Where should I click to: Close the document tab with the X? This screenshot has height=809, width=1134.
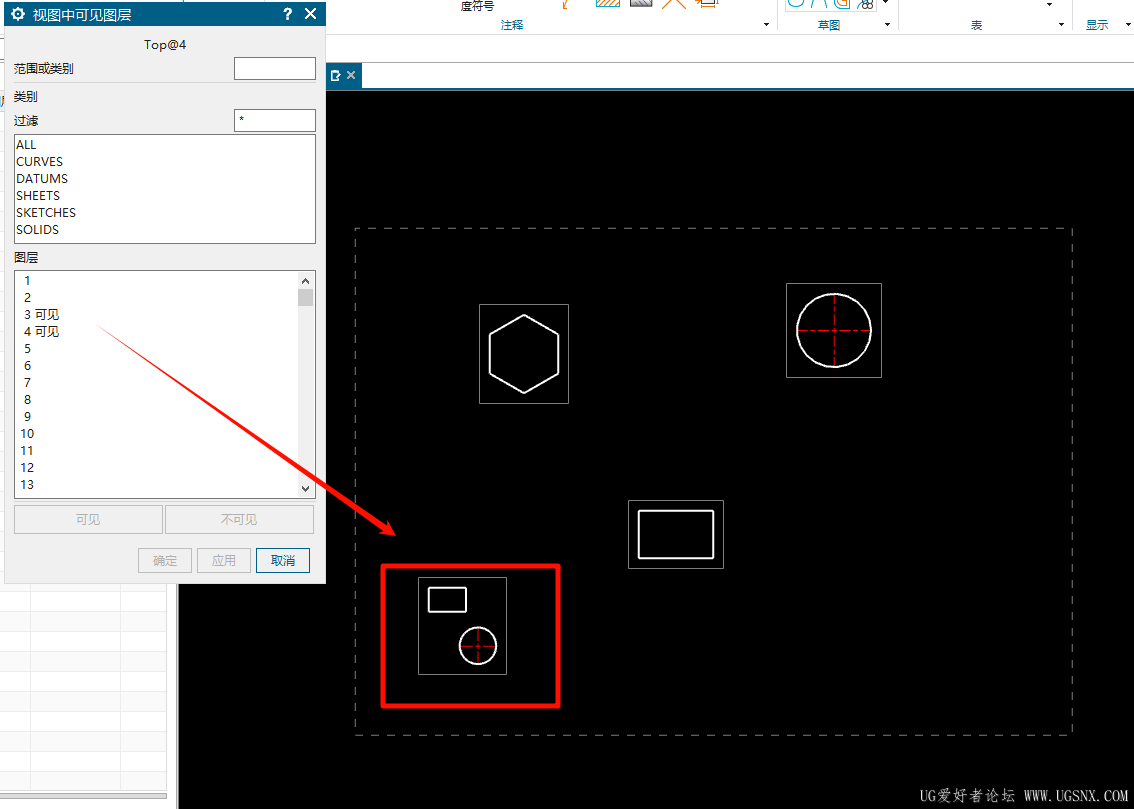click(351, 75)
